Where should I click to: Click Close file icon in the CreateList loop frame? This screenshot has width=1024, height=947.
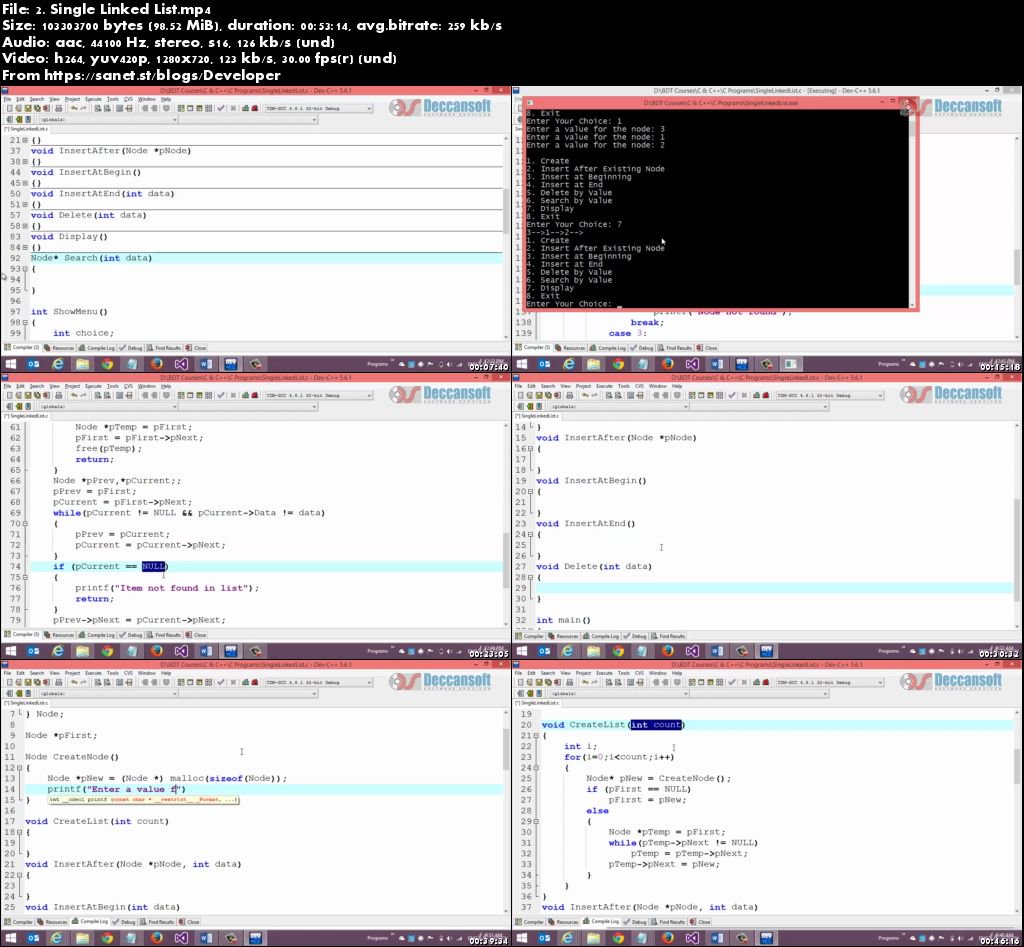coord(557,682)
